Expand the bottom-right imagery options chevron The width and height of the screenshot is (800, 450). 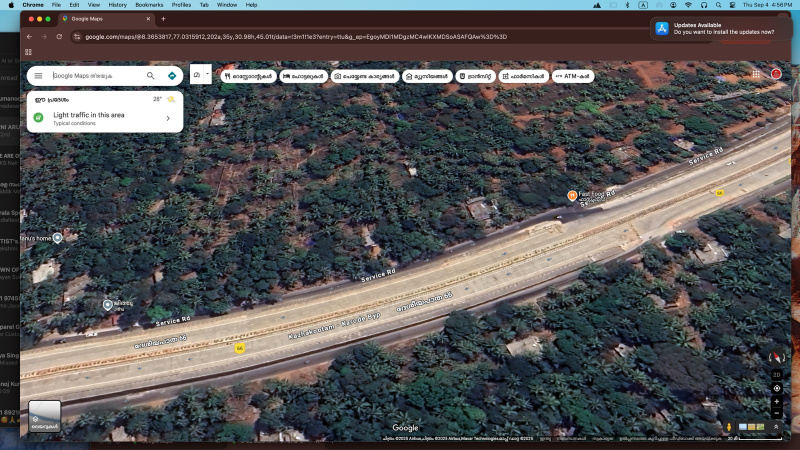tap(776, 427)
